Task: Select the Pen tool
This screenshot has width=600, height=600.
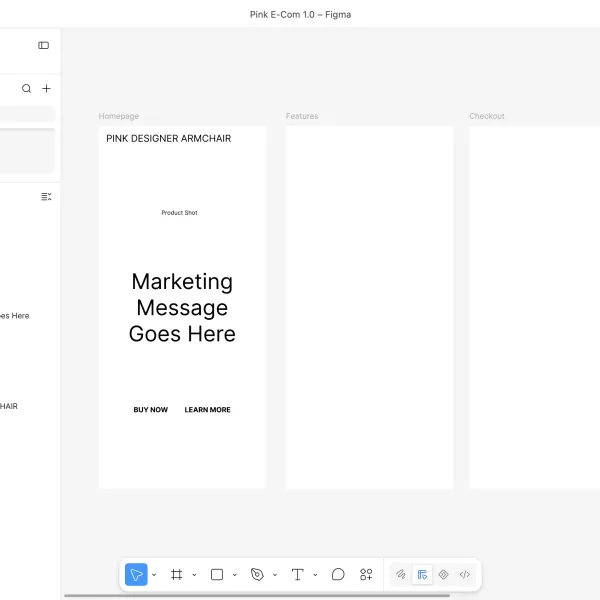Action: 257,574
